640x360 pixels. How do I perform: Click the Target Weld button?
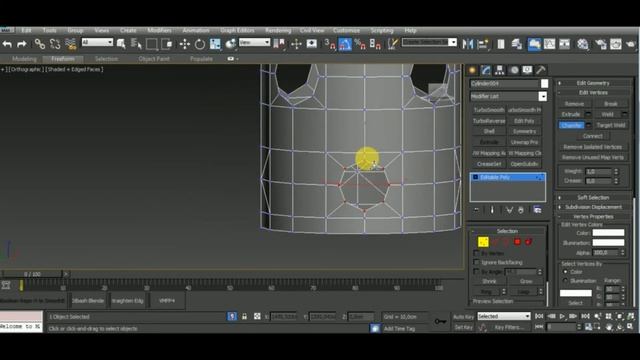(x=611, y=125)
